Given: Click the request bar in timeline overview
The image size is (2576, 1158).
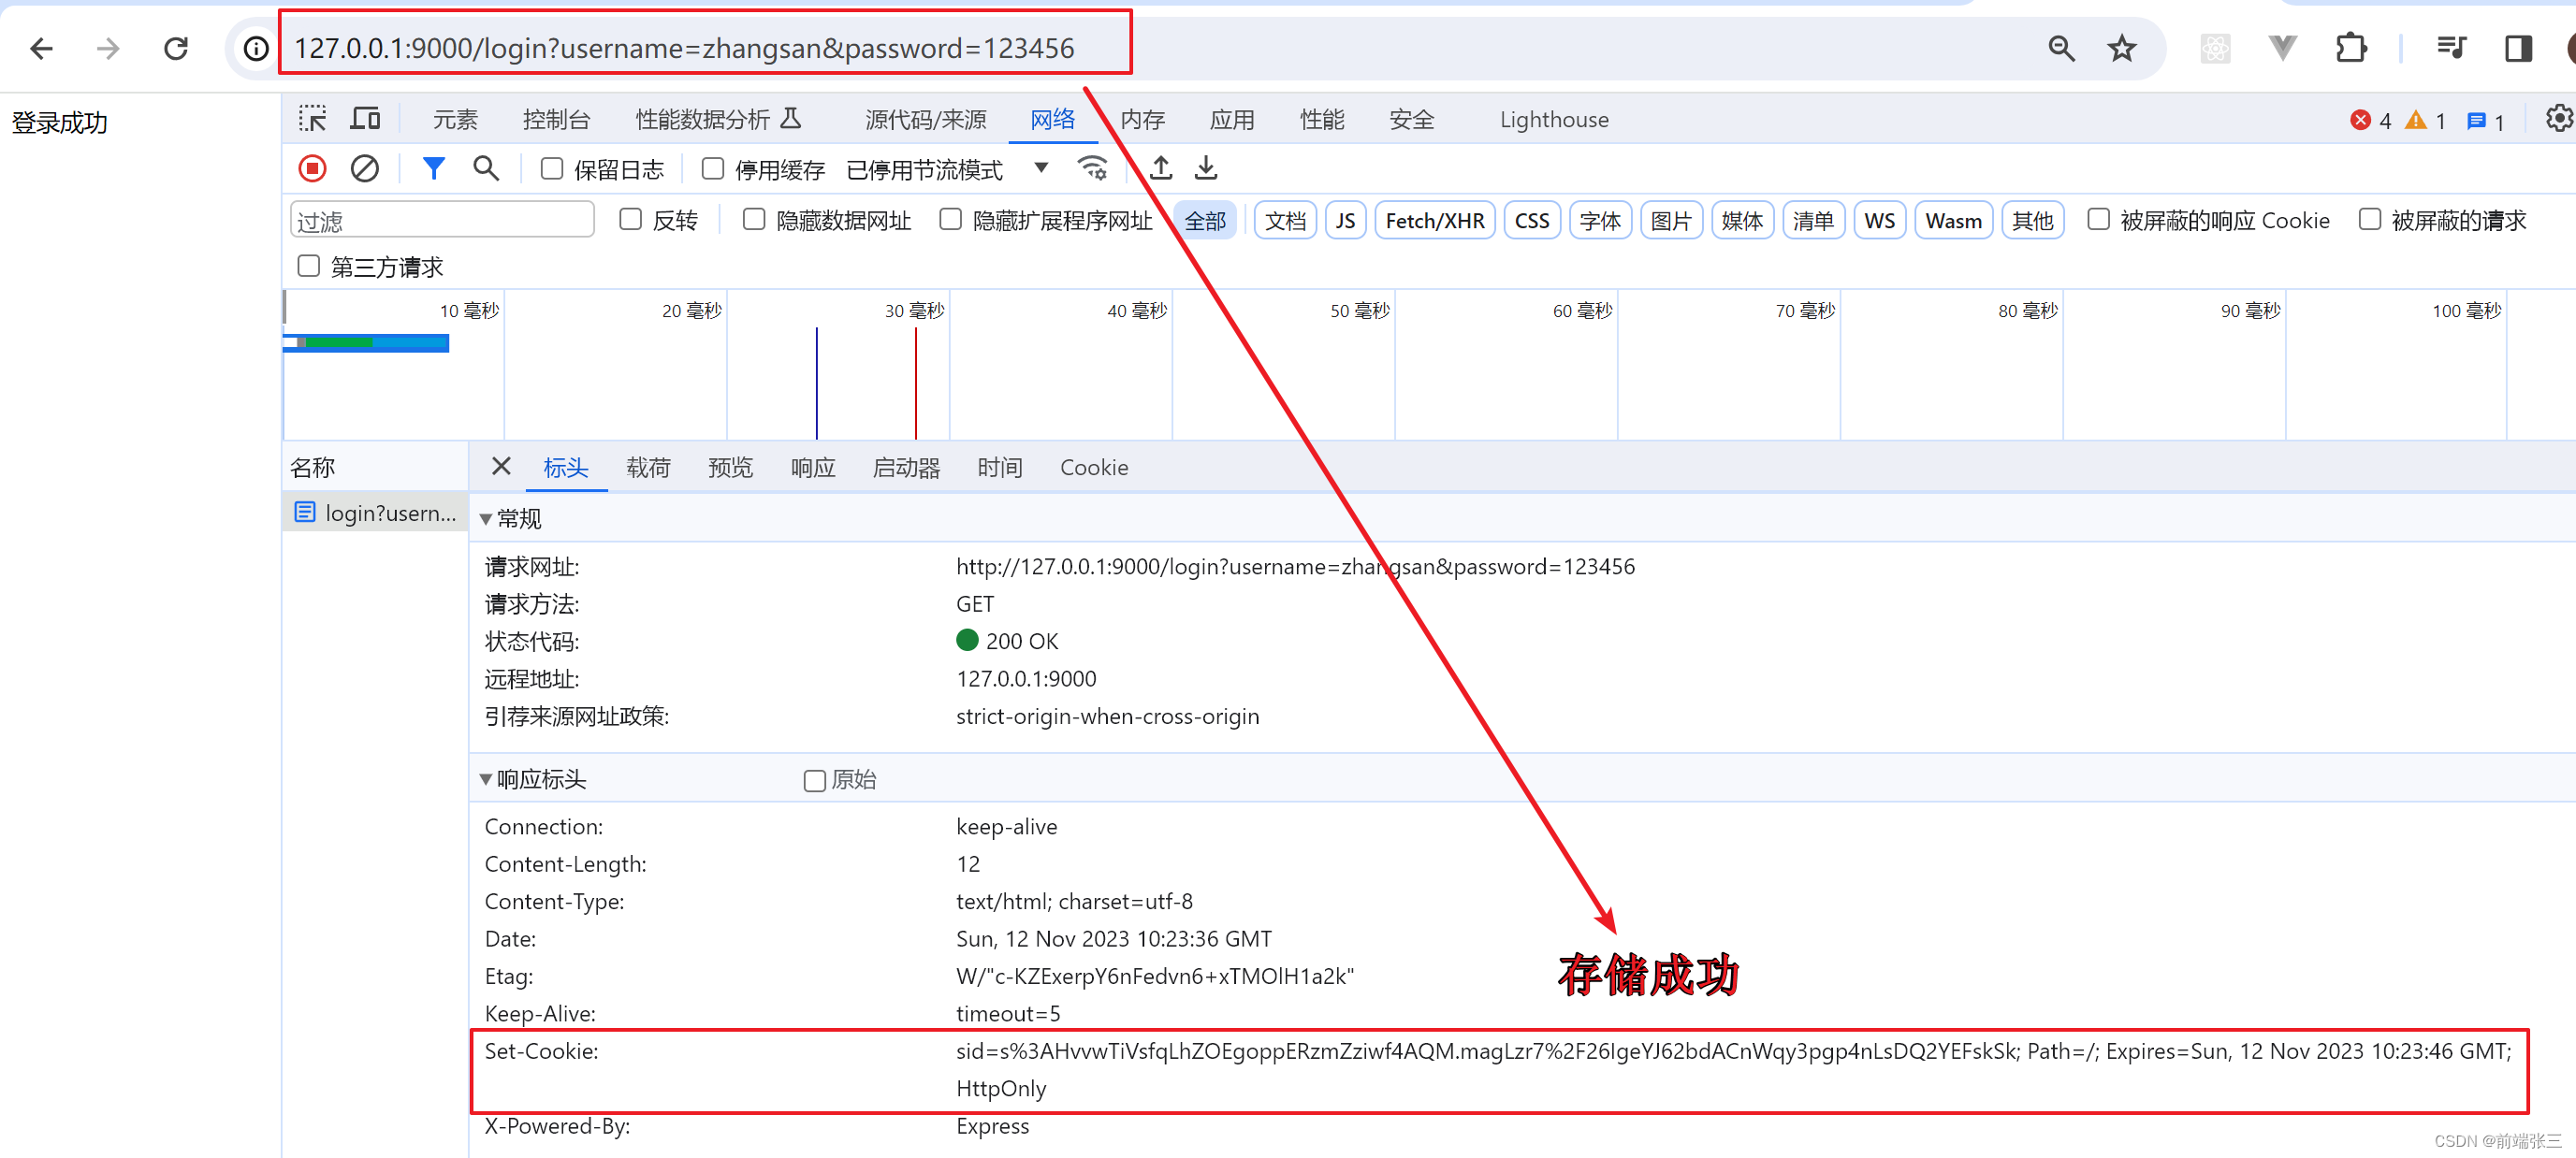Looking at the screenshot, I should tap(366, 343).
